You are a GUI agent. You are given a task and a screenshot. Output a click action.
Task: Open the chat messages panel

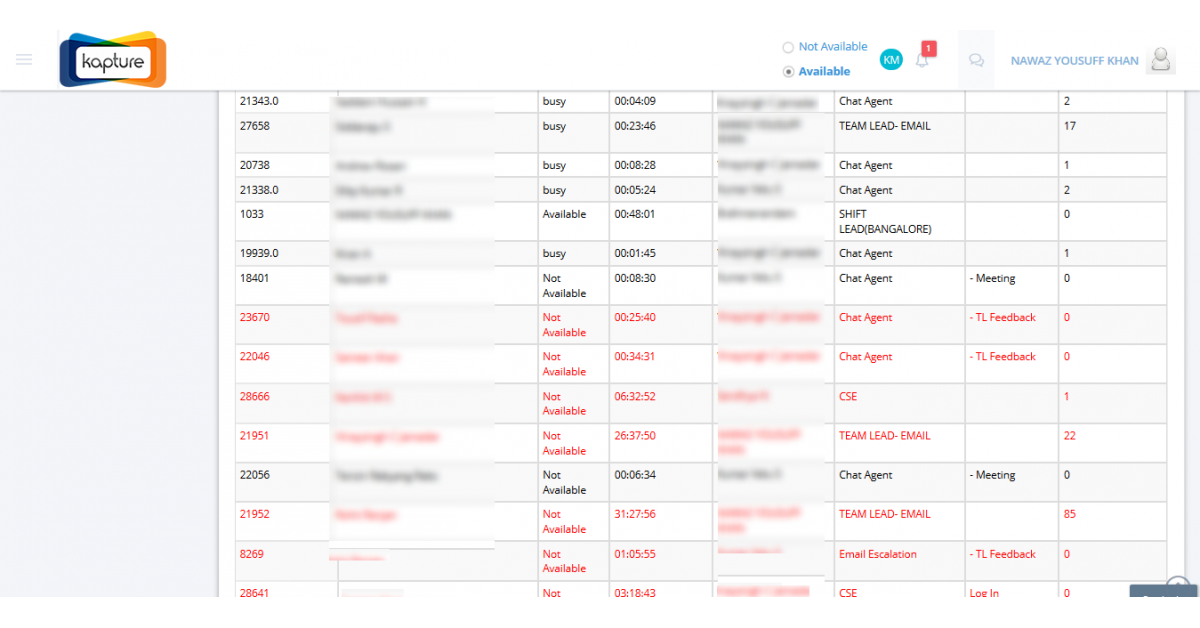(x=976, y=60)
